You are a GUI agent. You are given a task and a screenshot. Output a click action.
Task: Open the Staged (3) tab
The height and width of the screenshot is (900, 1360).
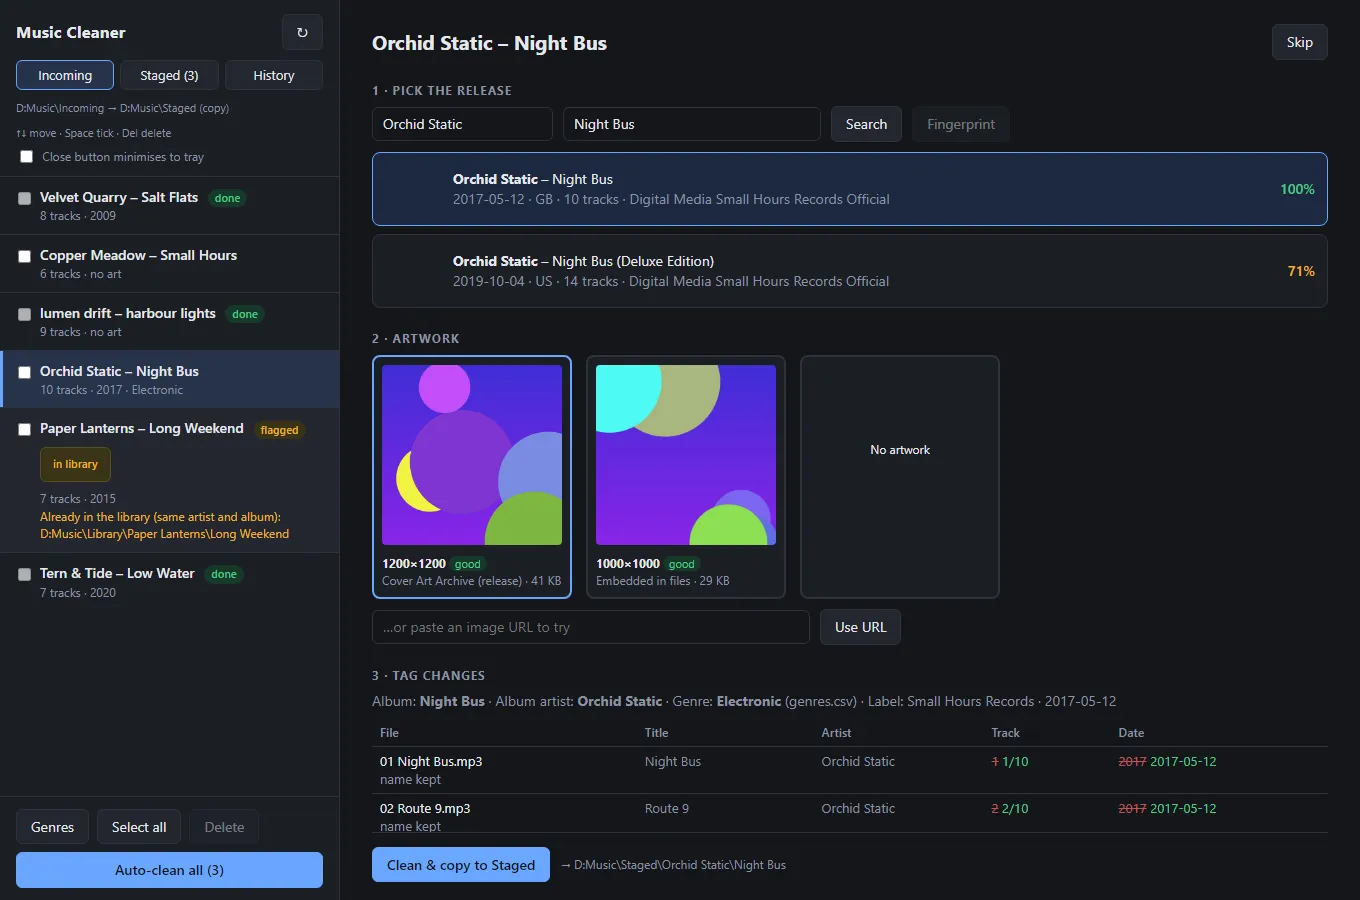[x=169, y=75]
